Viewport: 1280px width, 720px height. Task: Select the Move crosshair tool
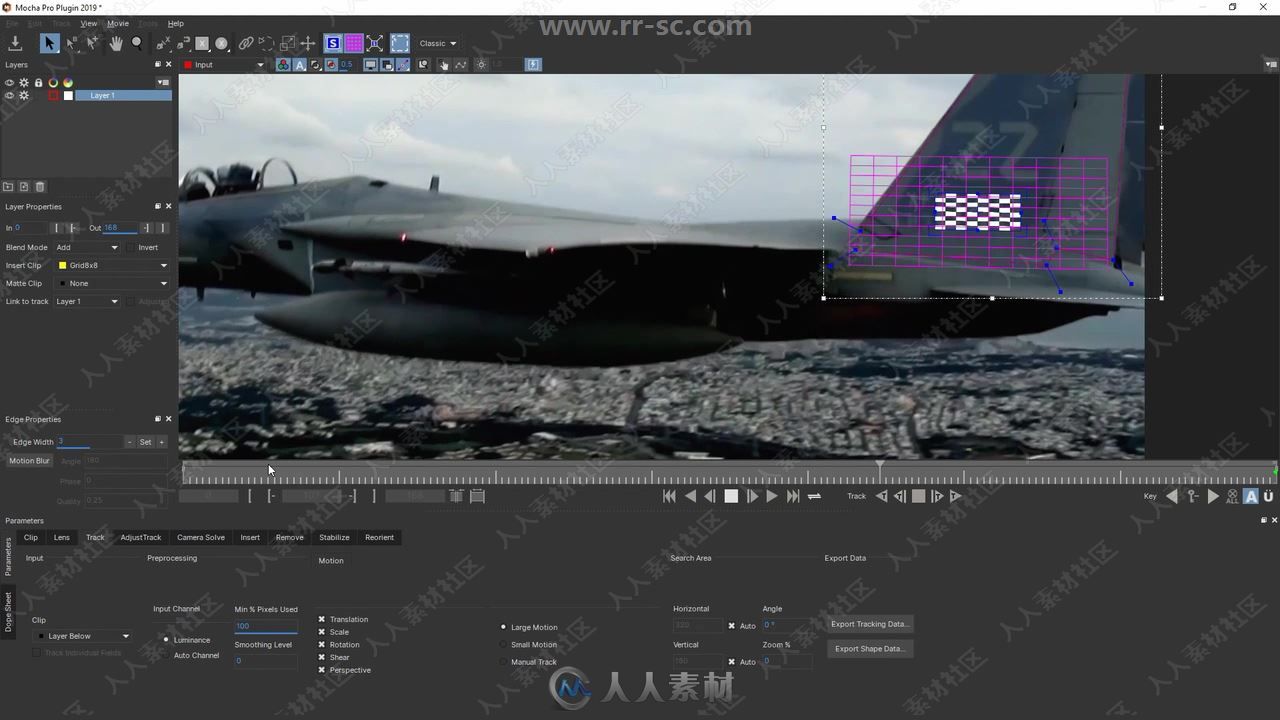(308, 43)
